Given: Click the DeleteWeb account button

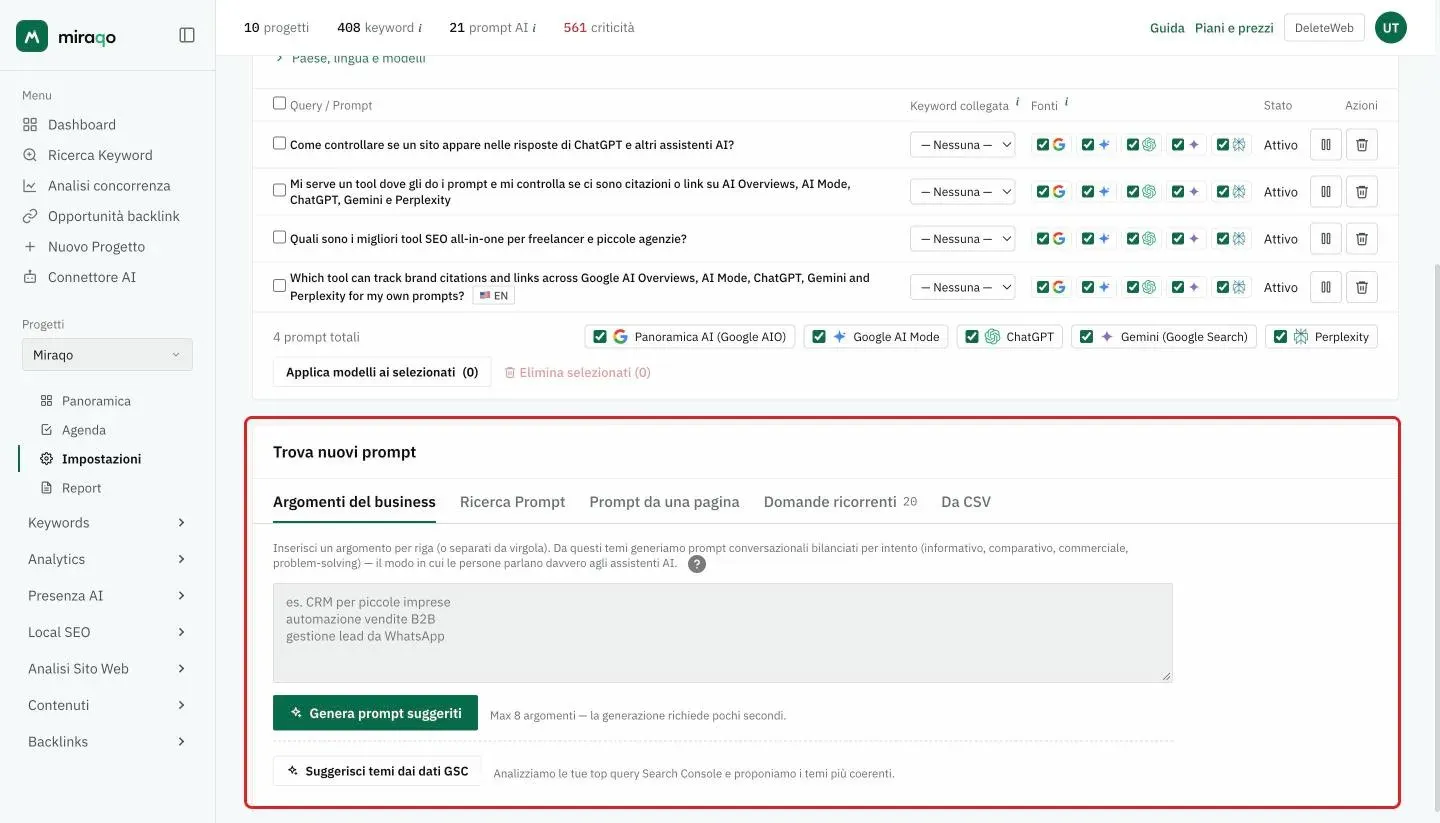Looking at the screenshot, I should (1324, 28).
